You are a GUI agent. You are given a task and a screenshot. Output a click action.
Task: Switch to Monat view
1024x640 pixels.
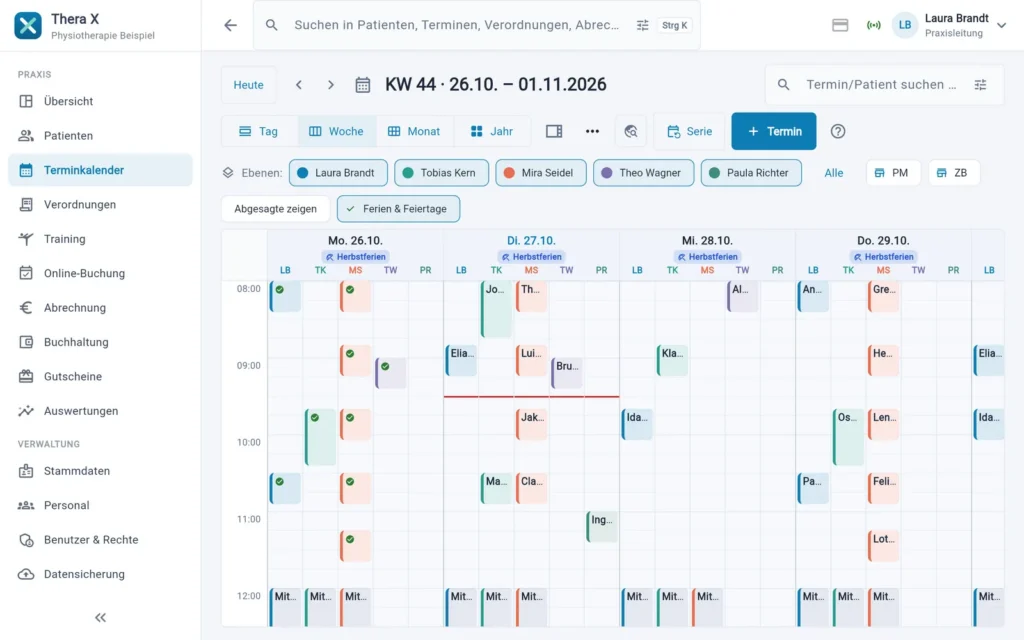click(414, 131)
